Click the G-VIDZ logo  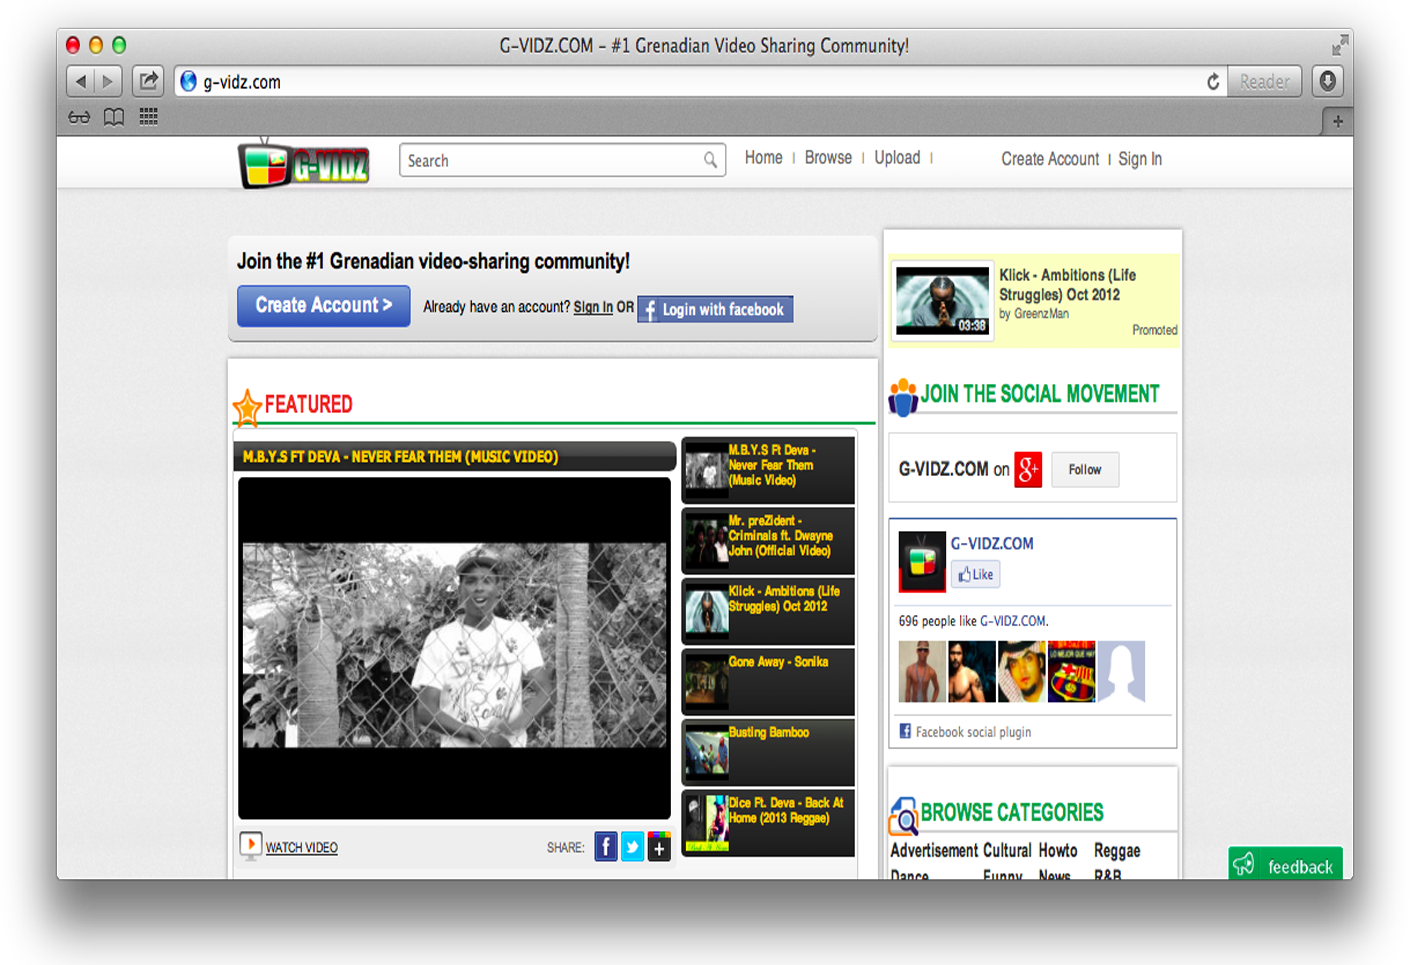click(x=302, y=163)
